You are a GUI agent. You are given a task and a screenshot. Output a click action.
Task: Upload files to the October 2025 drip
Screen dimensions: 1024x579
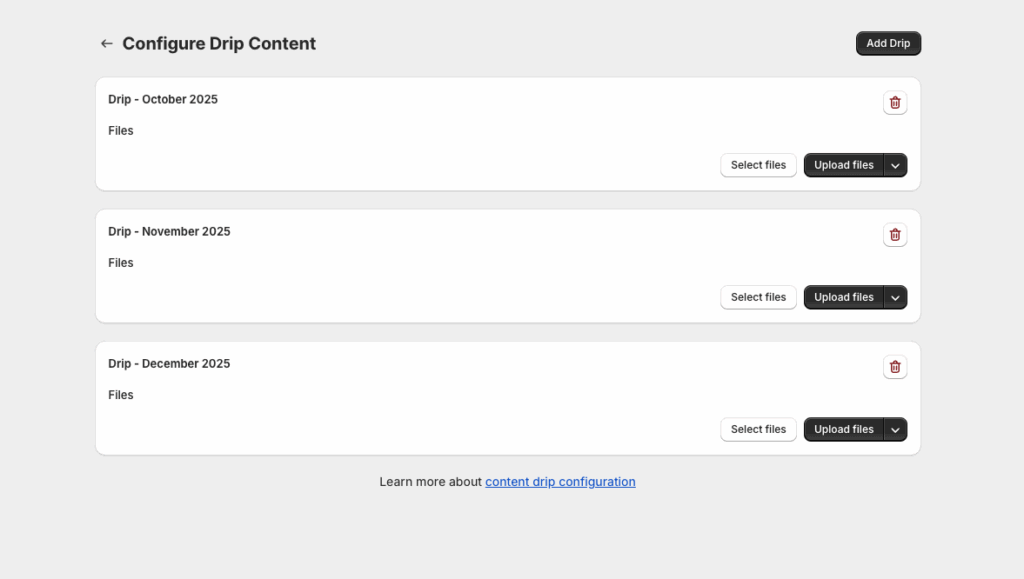pos(843,165)
